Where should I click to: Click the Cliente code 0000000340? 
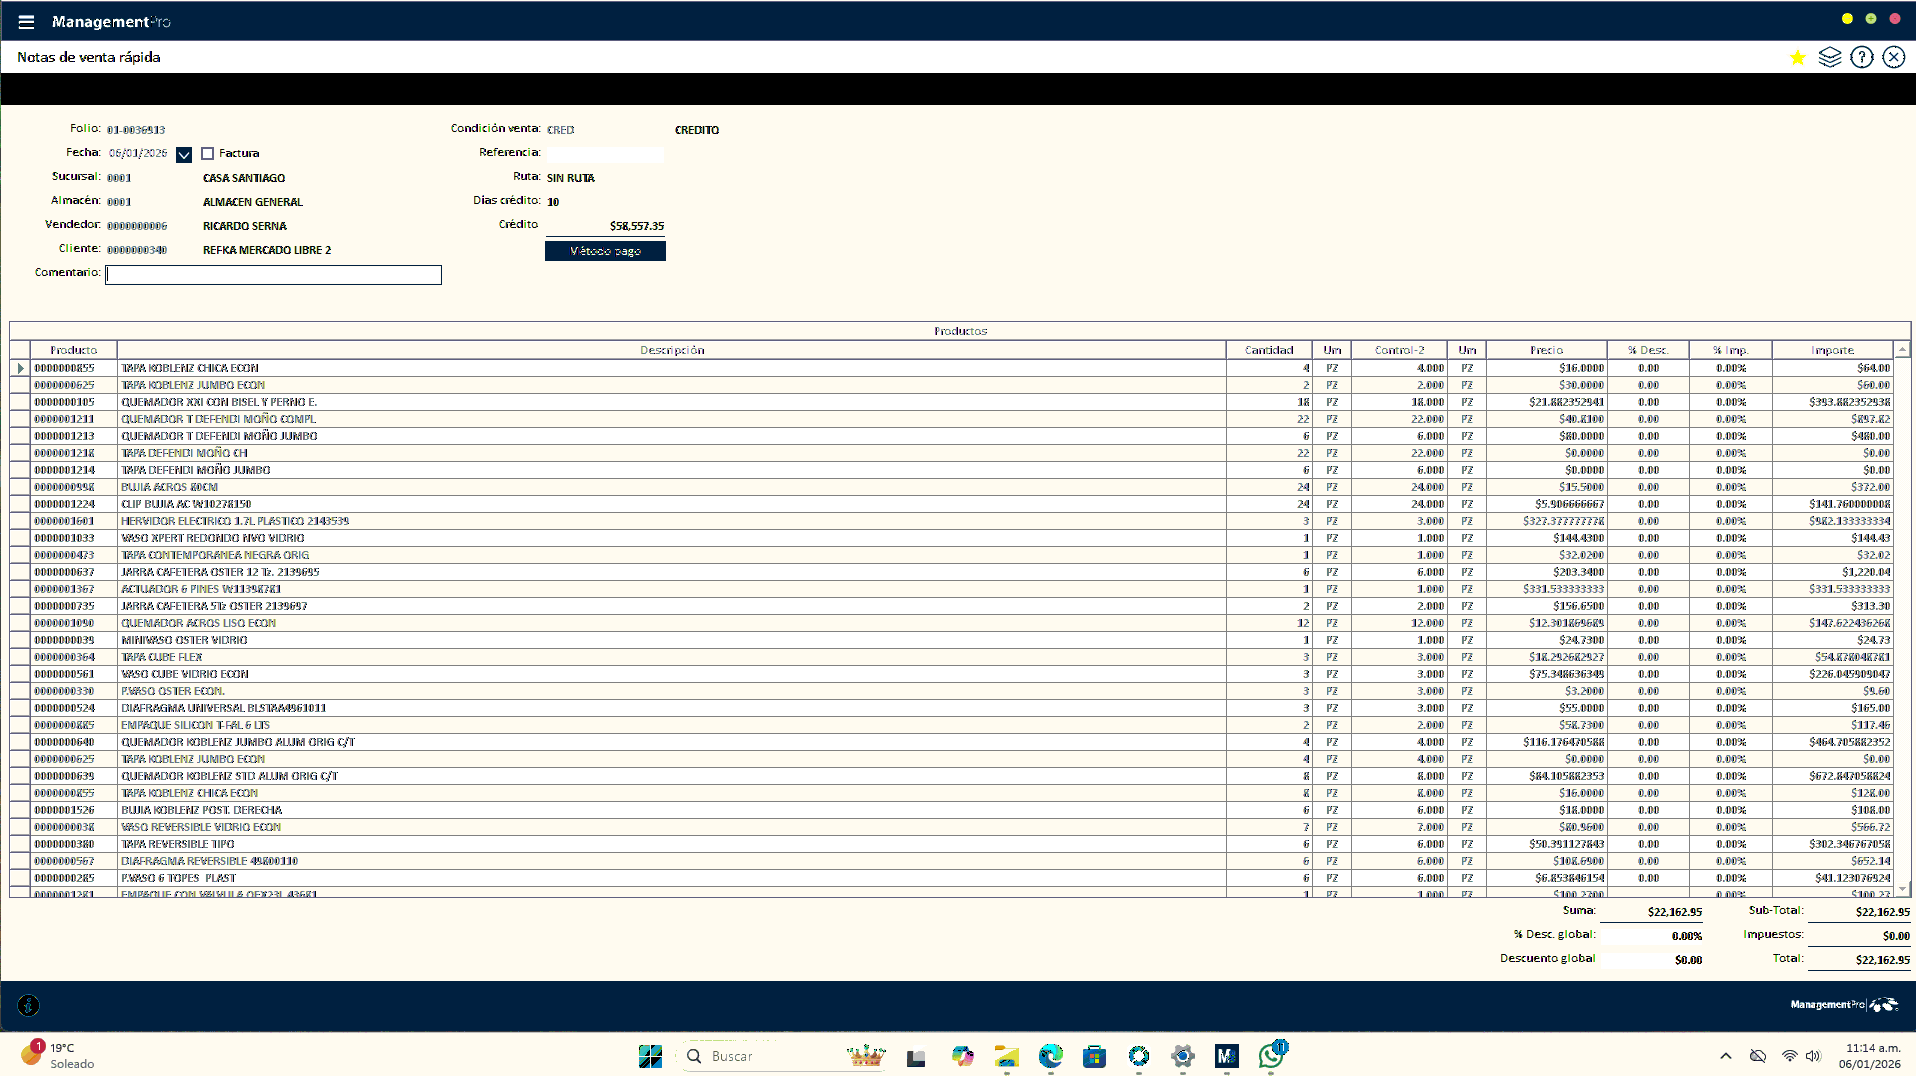pos(137,250)
